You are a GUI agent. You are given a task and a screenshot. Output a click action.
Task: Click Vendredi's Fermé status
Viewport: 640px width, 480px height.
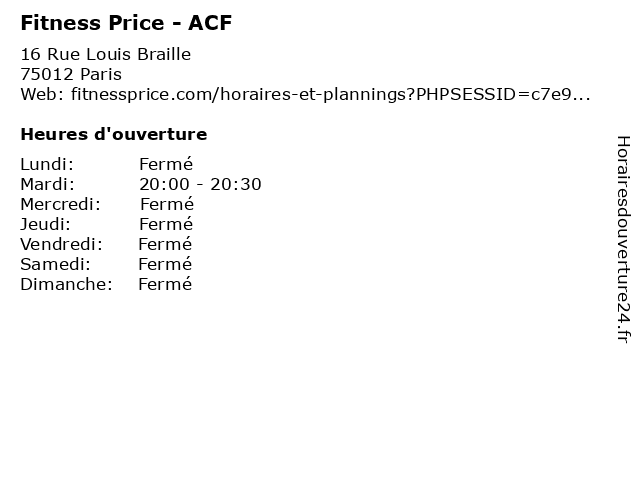(165, 244)
